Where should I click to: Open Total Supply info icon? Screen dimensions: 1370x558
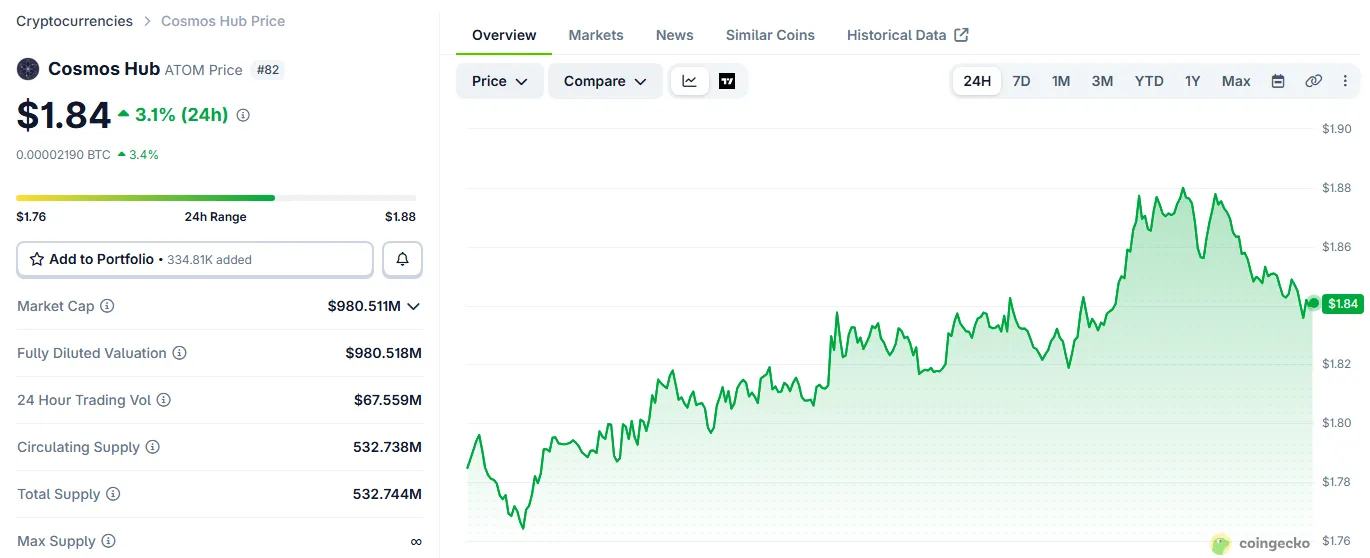point(113,494)
